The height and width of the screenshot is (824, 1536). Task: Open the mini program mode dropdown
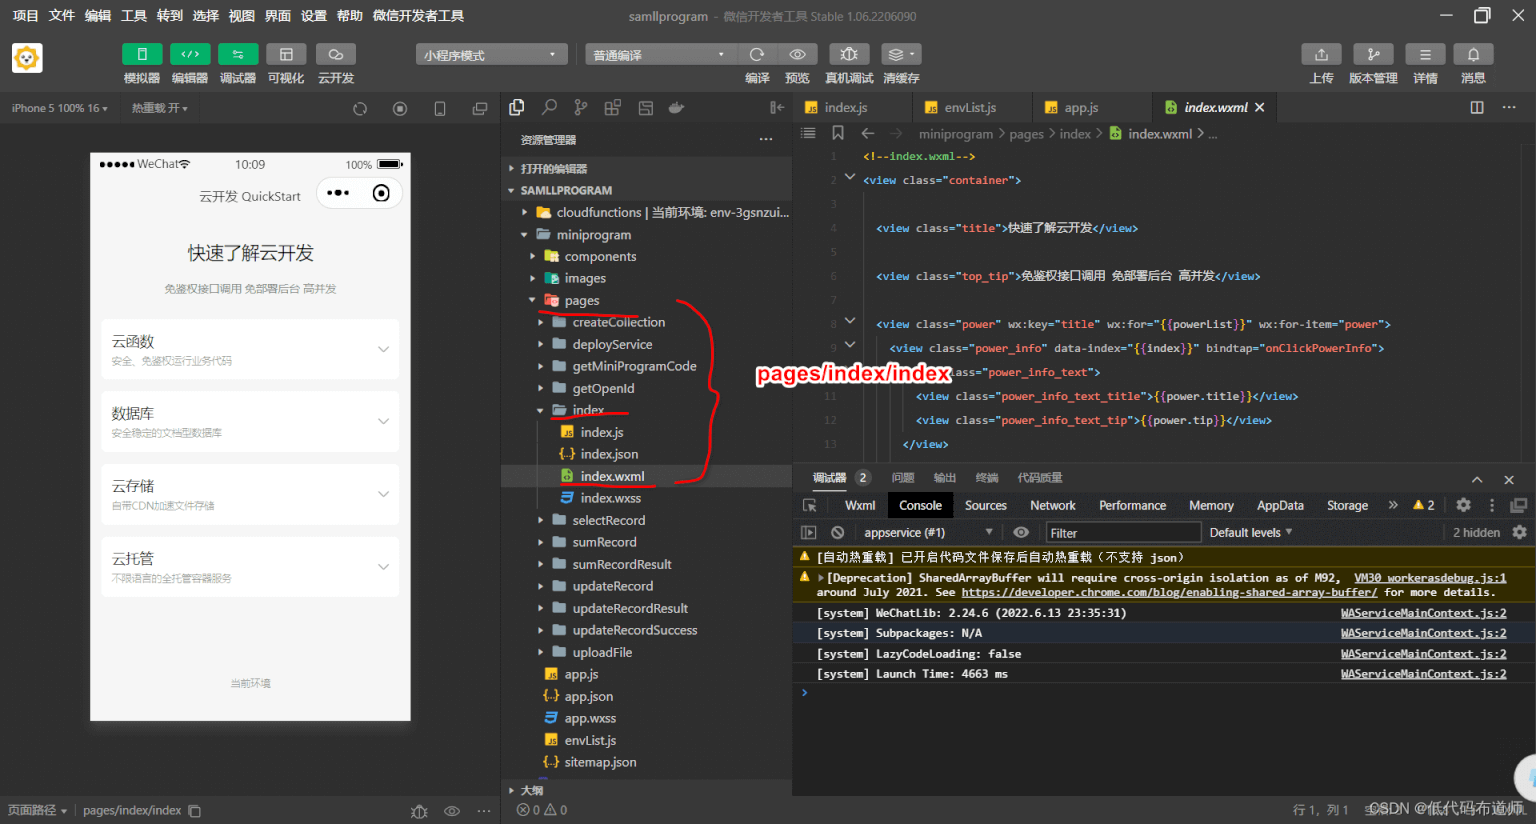click(491, 55)
